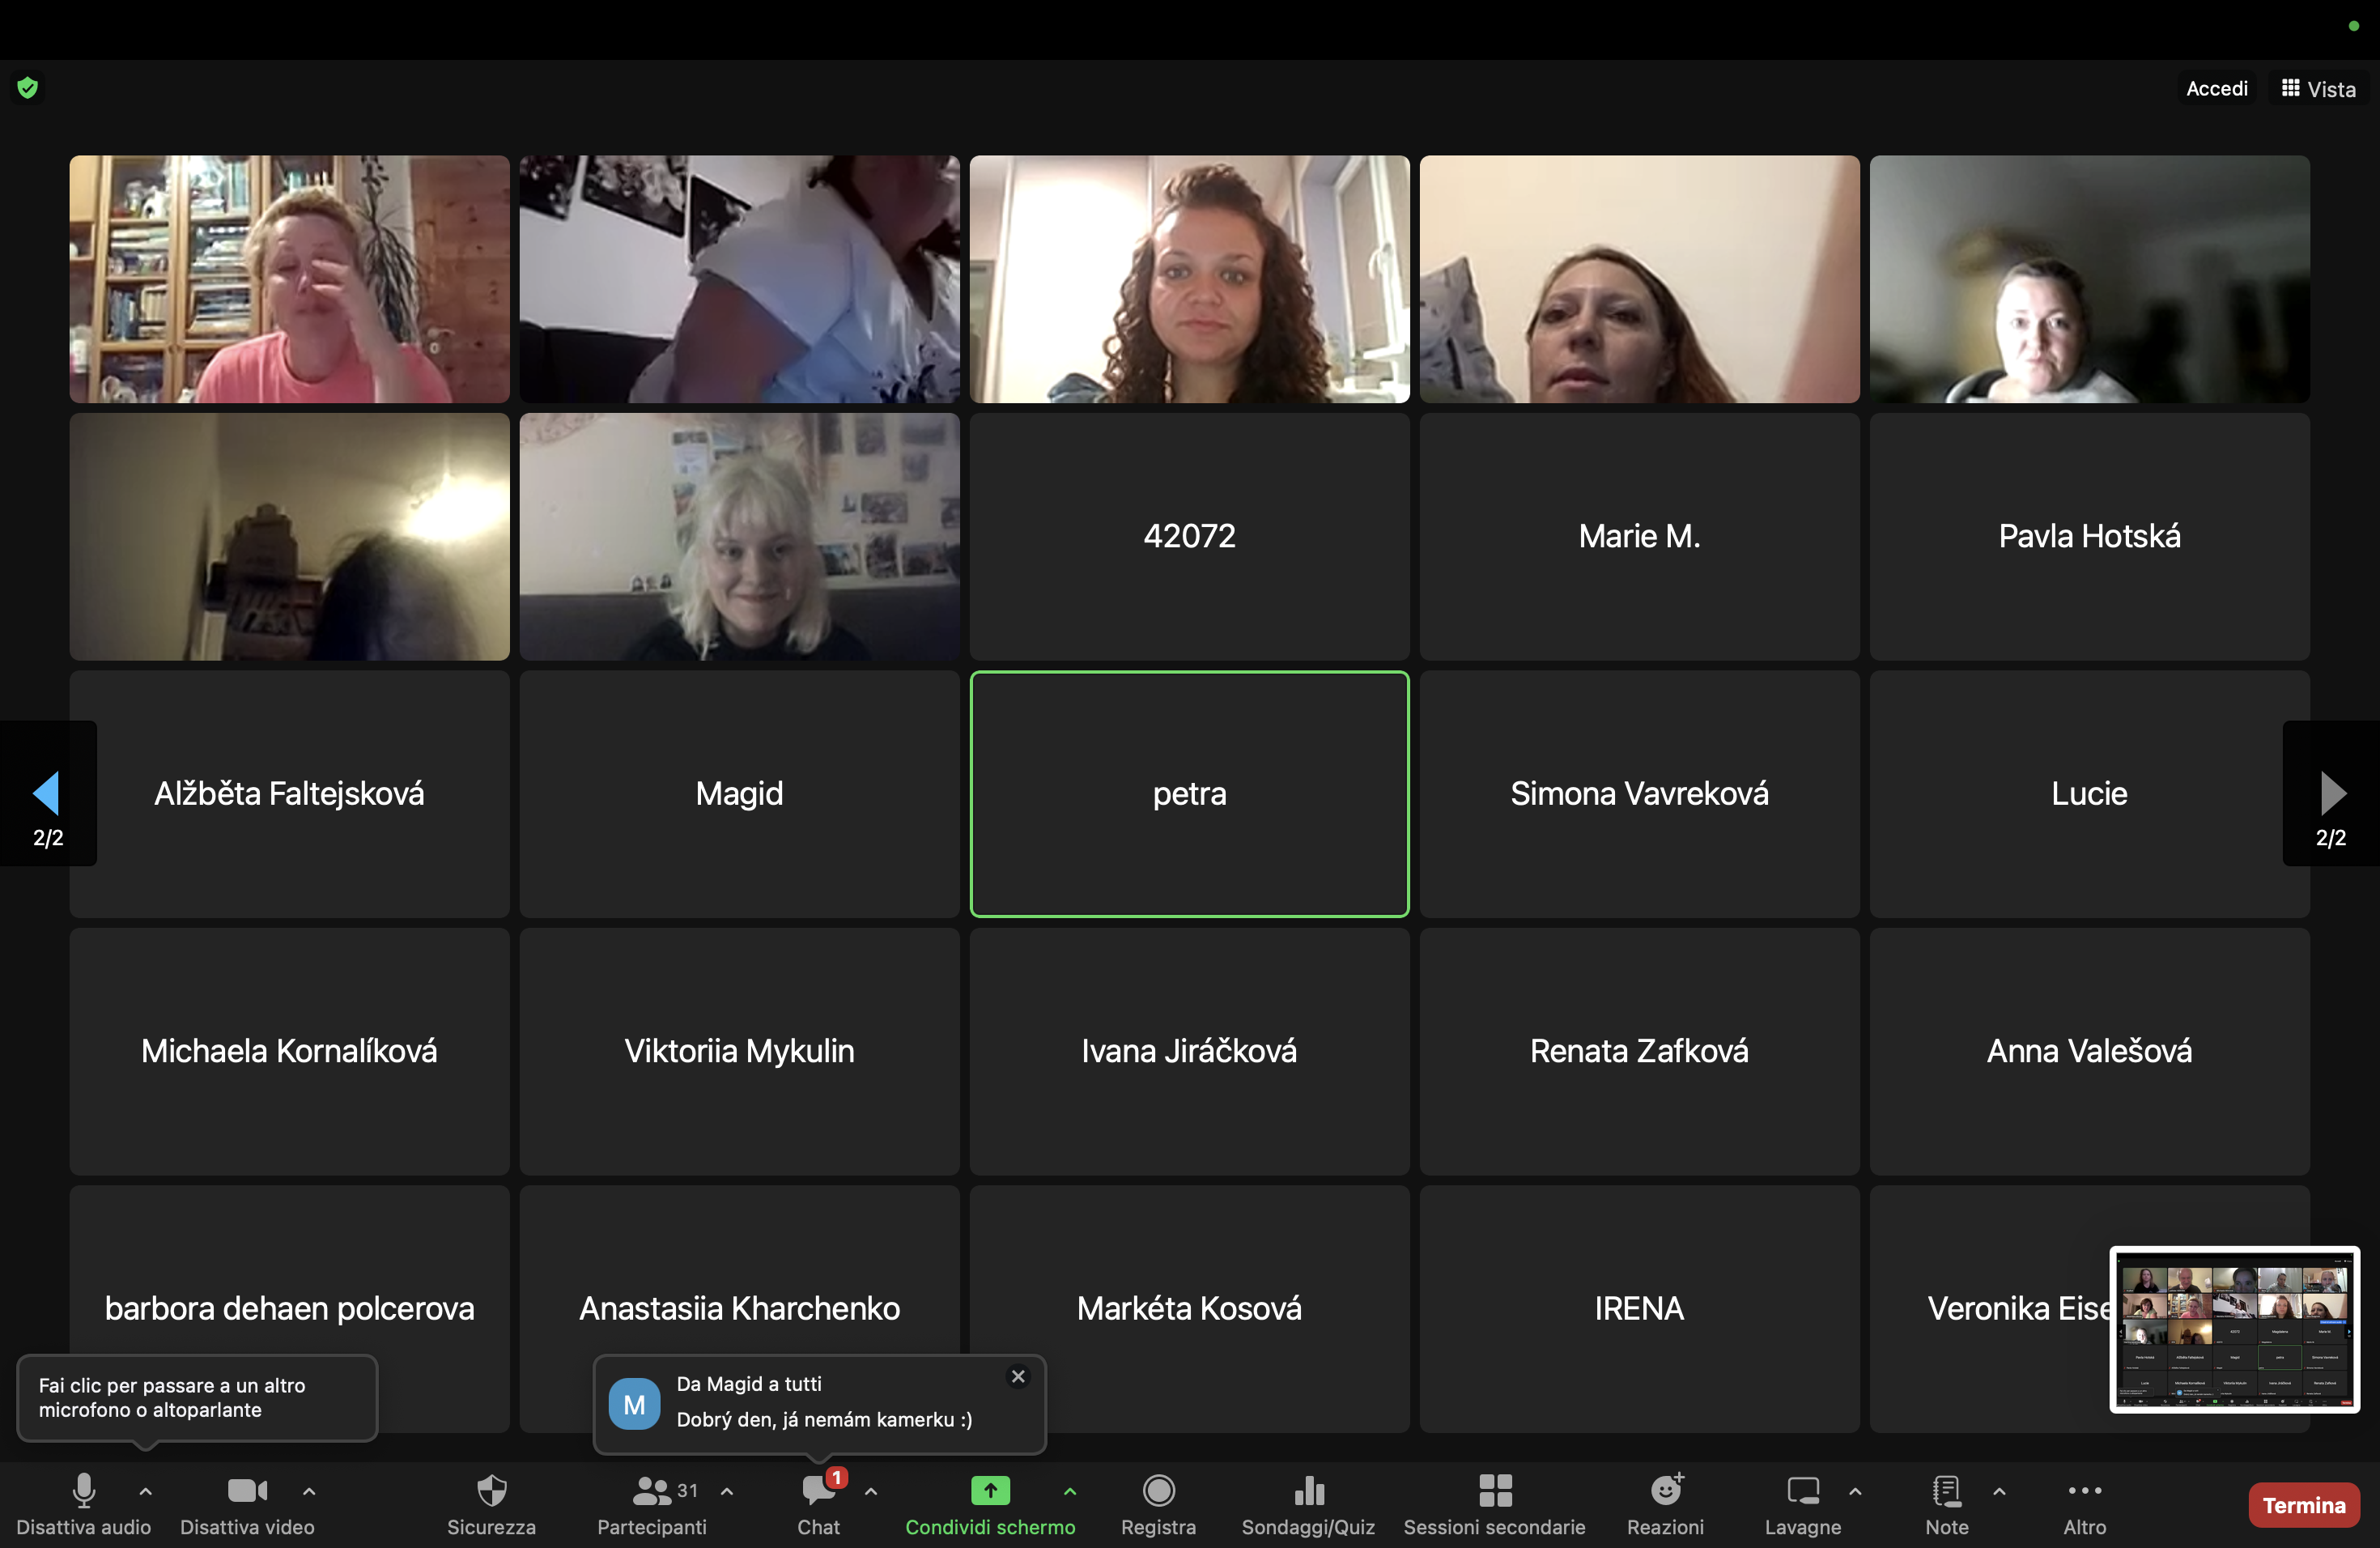The width and height of the screenshot is (2380, 1548).
Task: Select the video tile with bright lamp
Action: pyautogui.click(x=289, y=536)
